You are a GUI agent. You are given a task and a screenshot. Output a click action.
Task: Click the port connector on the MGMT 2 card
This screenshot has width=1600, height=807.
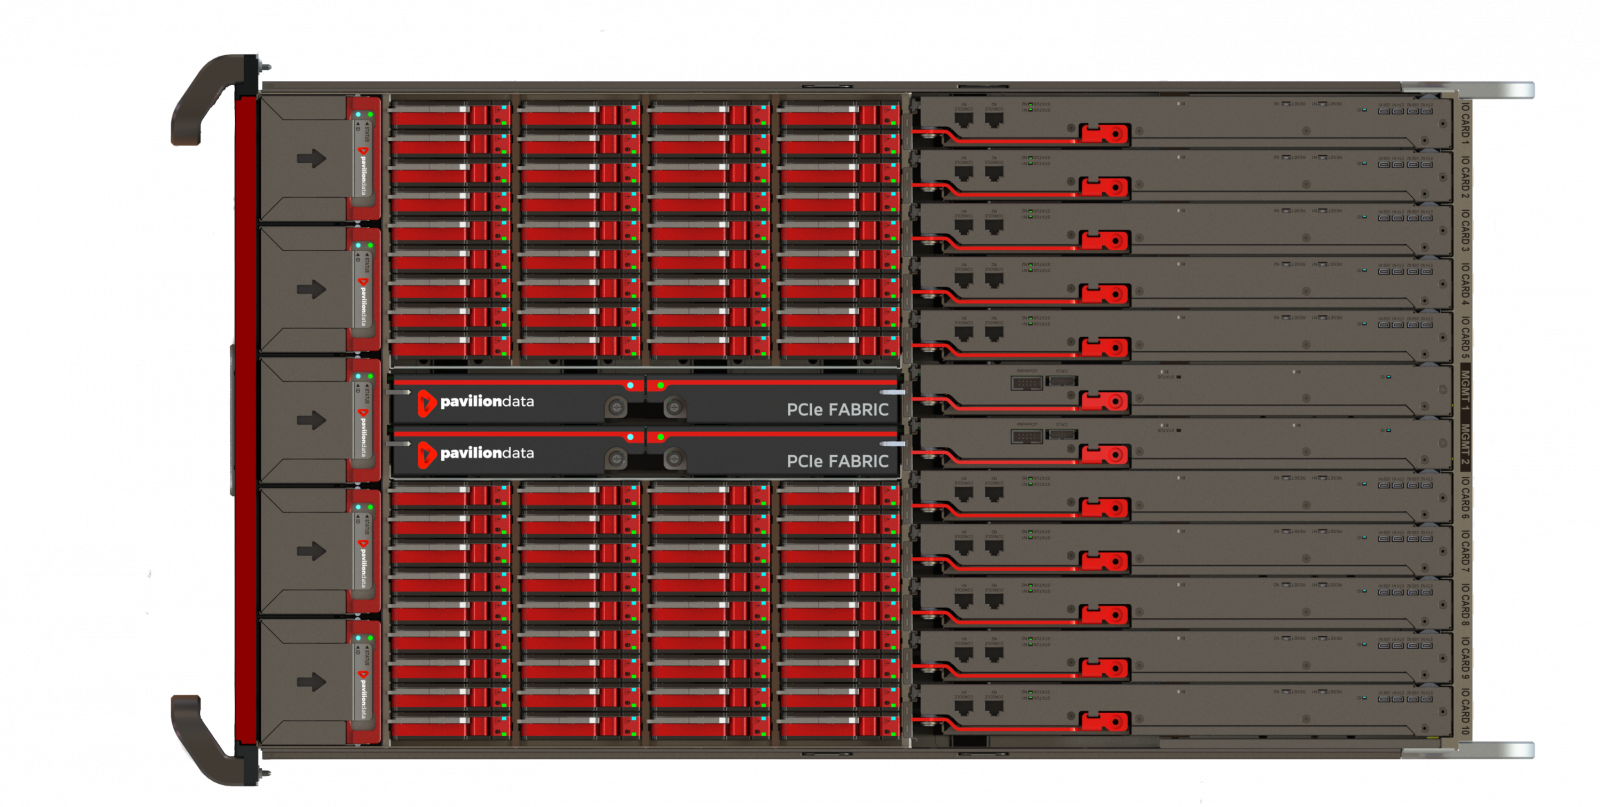(1027, 435)
